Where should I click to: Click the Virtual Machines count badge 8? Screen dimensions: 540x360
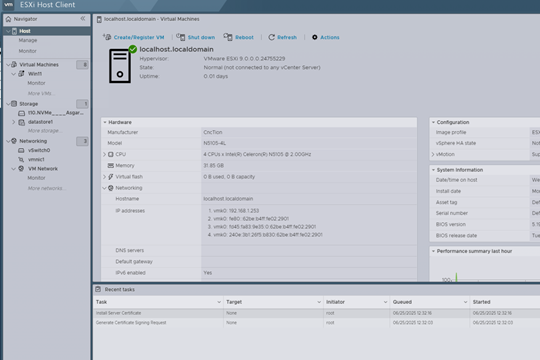82,64
